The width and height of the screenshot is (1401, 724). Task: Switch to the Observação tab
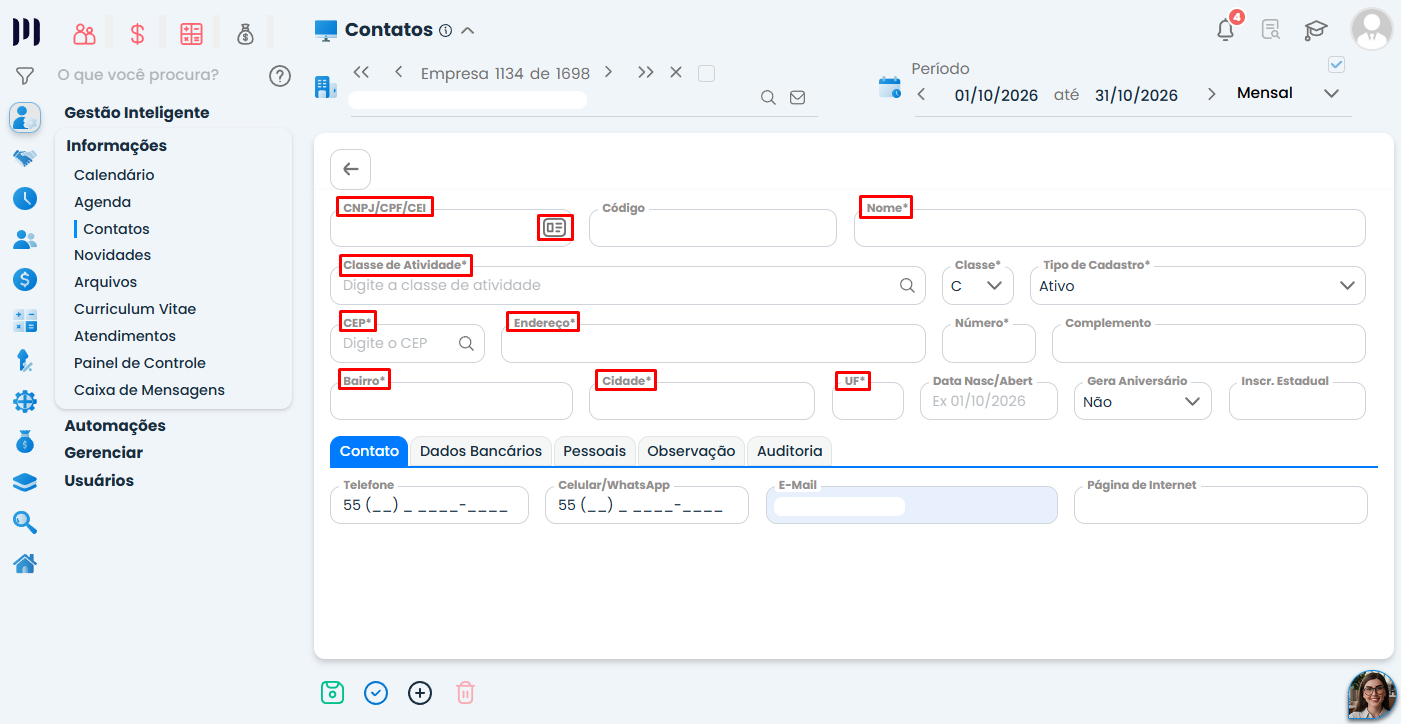(691, 451)
